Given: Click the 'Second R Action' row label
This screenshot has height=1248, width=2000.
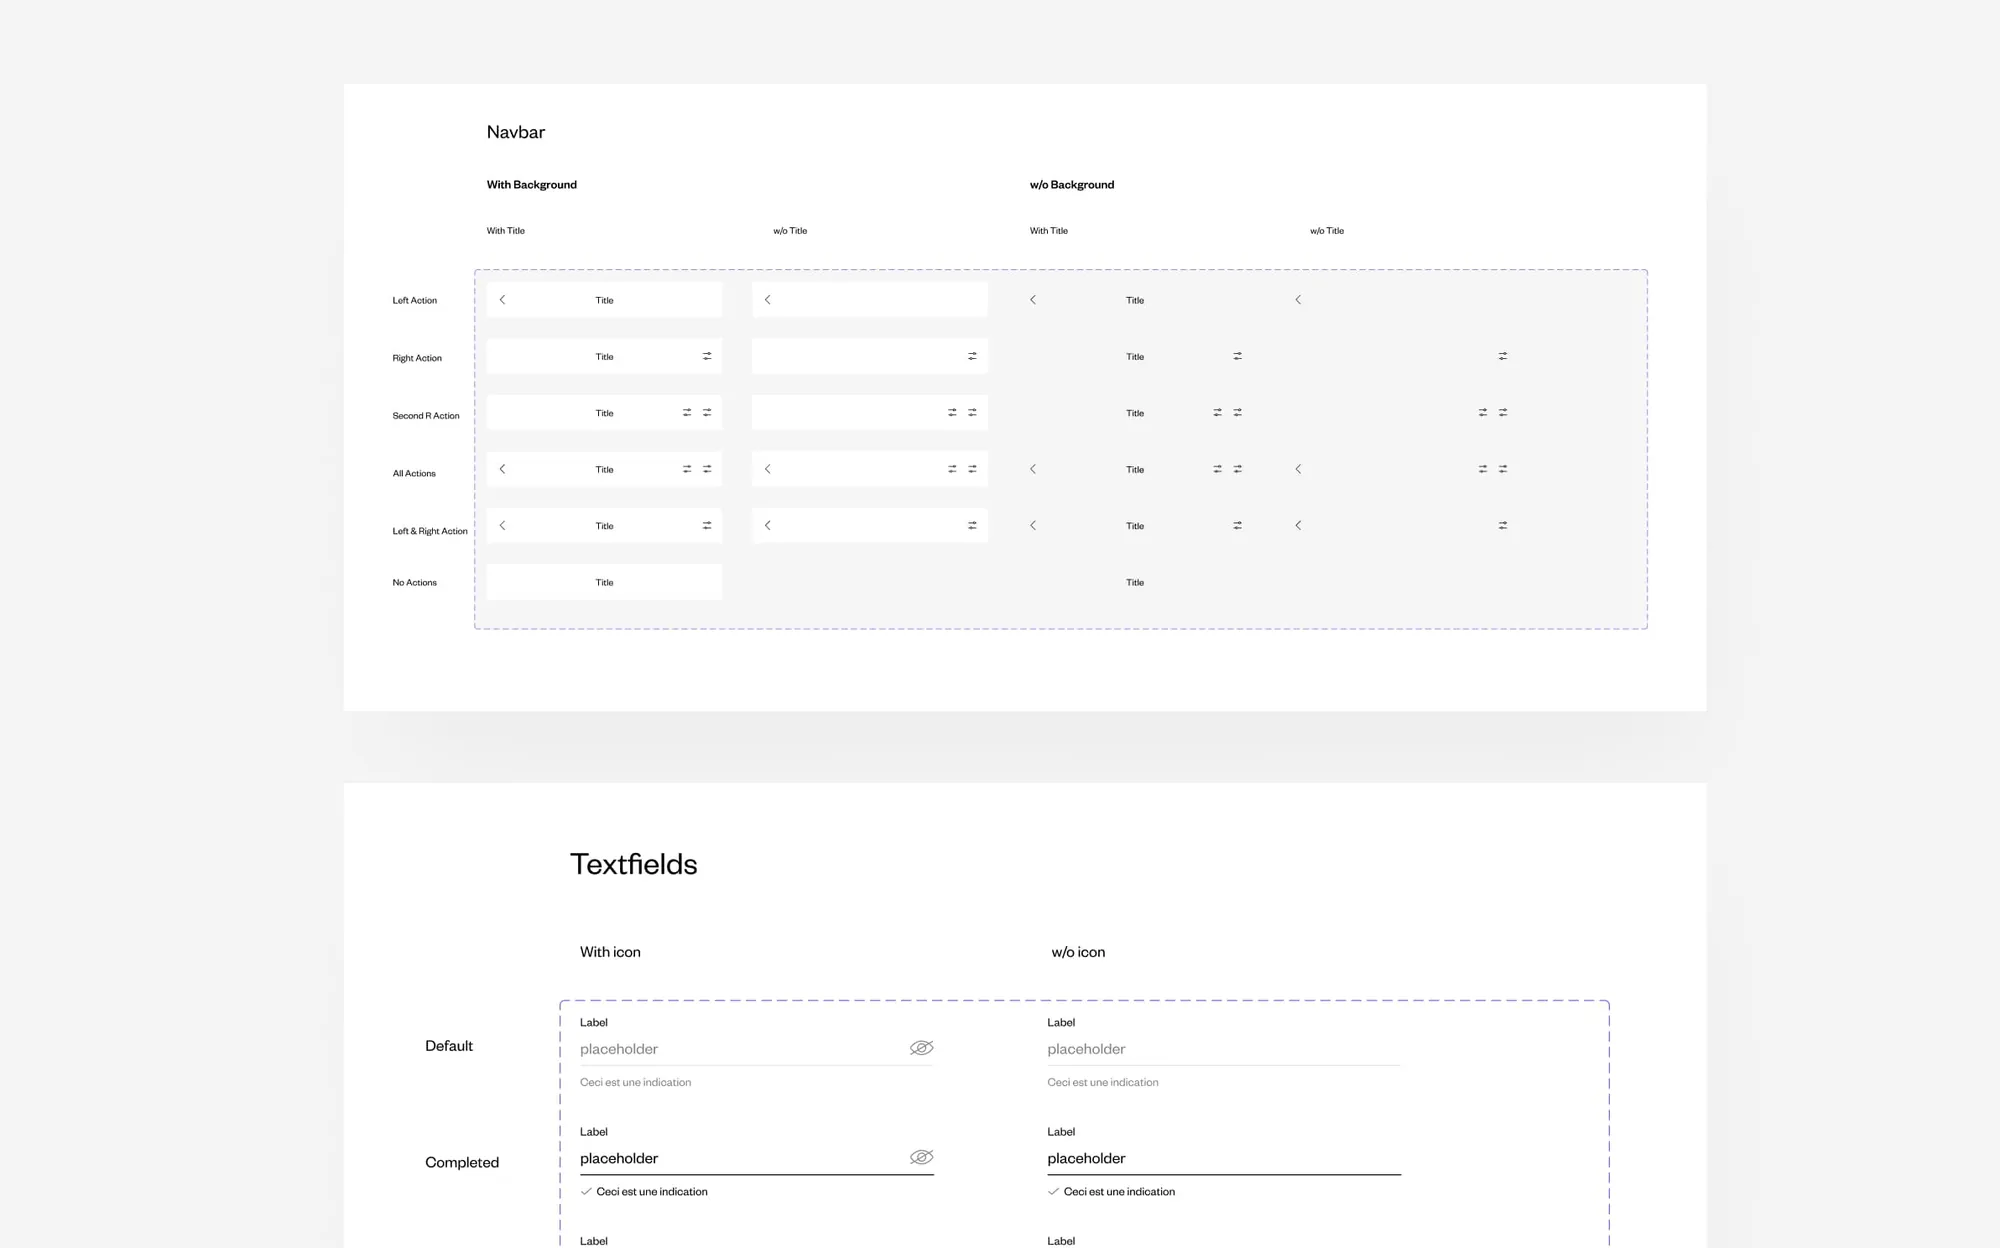Looking at the screenshot, I should tap(426, 416).
